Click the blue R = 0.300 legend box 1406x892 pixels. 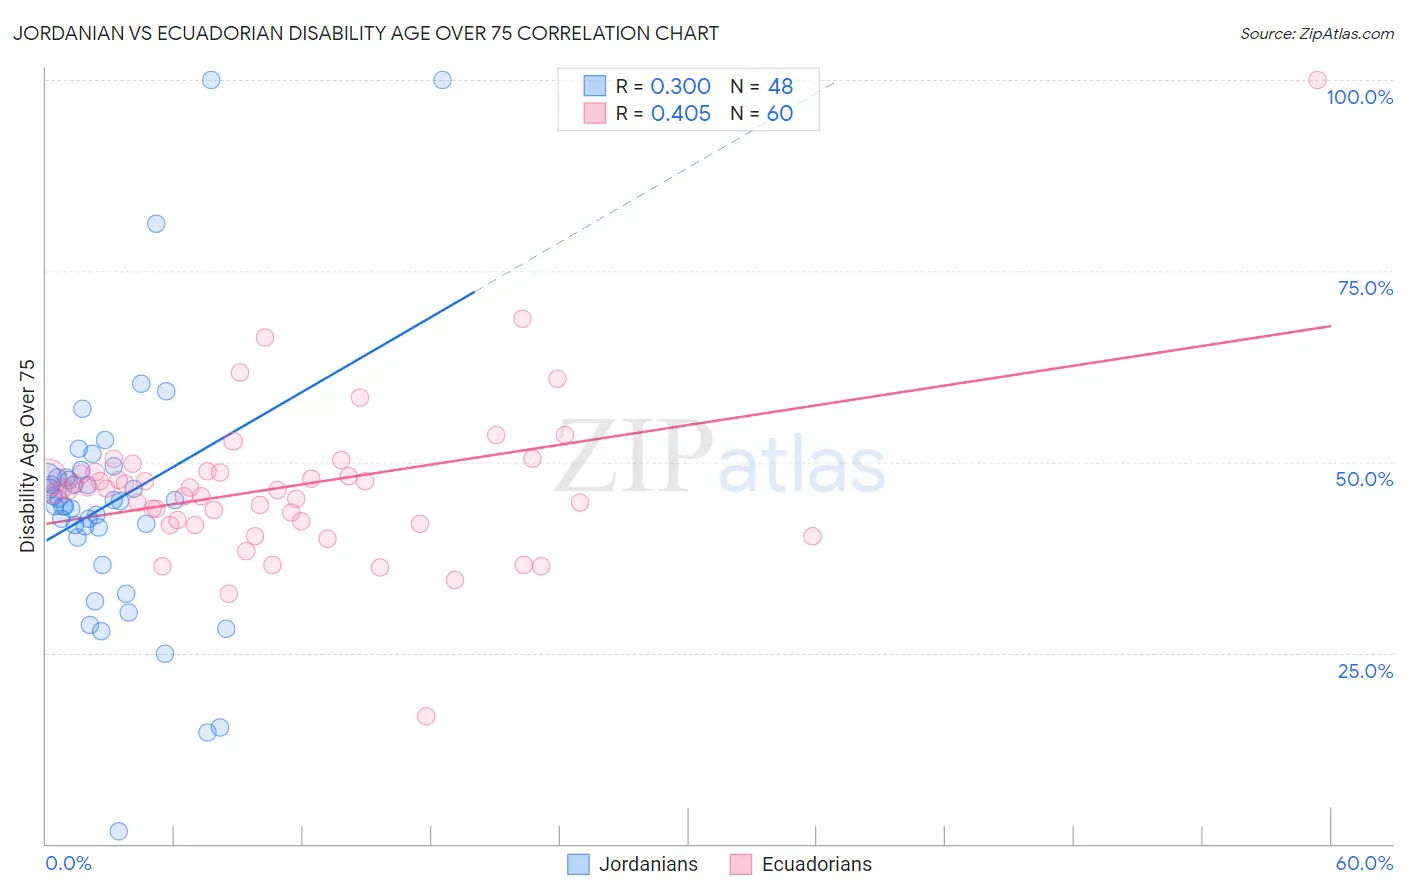point(595,86)
